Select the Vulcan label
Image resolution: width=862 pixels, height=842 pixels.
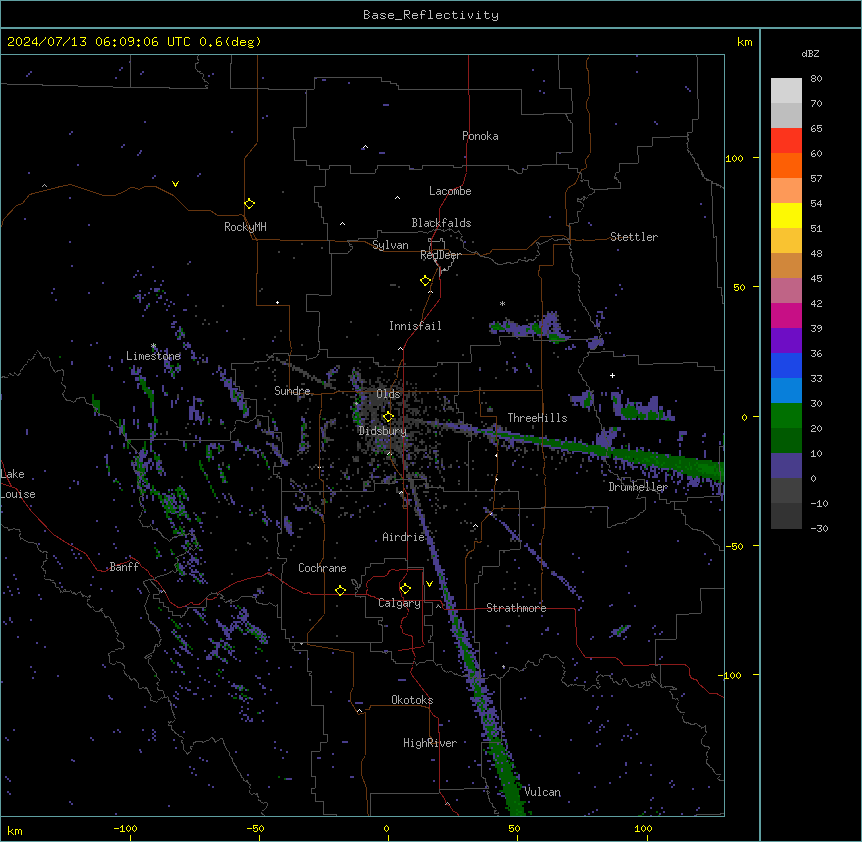[542, 792]
